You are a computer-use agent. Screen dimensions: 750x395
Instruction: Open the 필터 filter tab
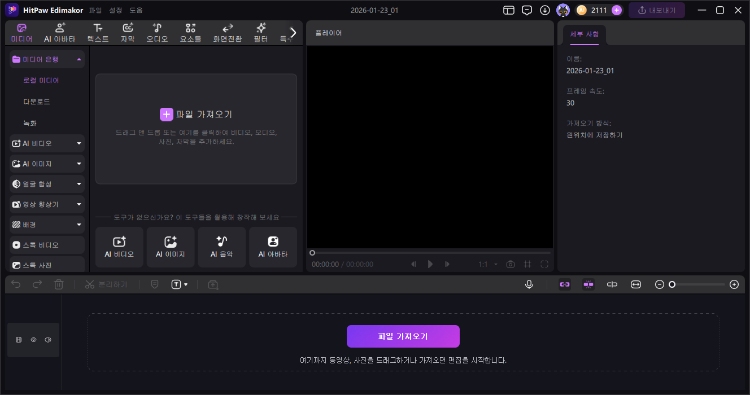(261, 33)
